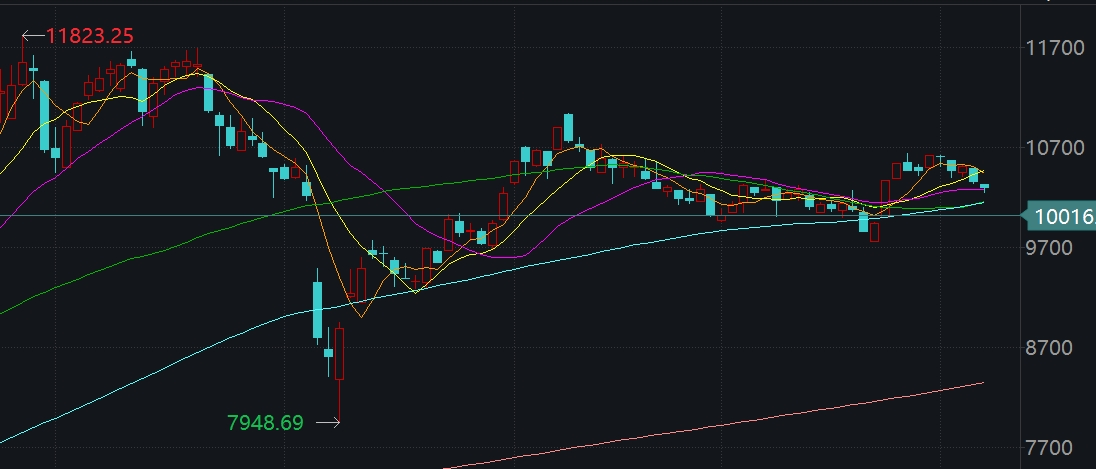
Task: Click the 7948.69 low price label
Action: click(266, 423)
